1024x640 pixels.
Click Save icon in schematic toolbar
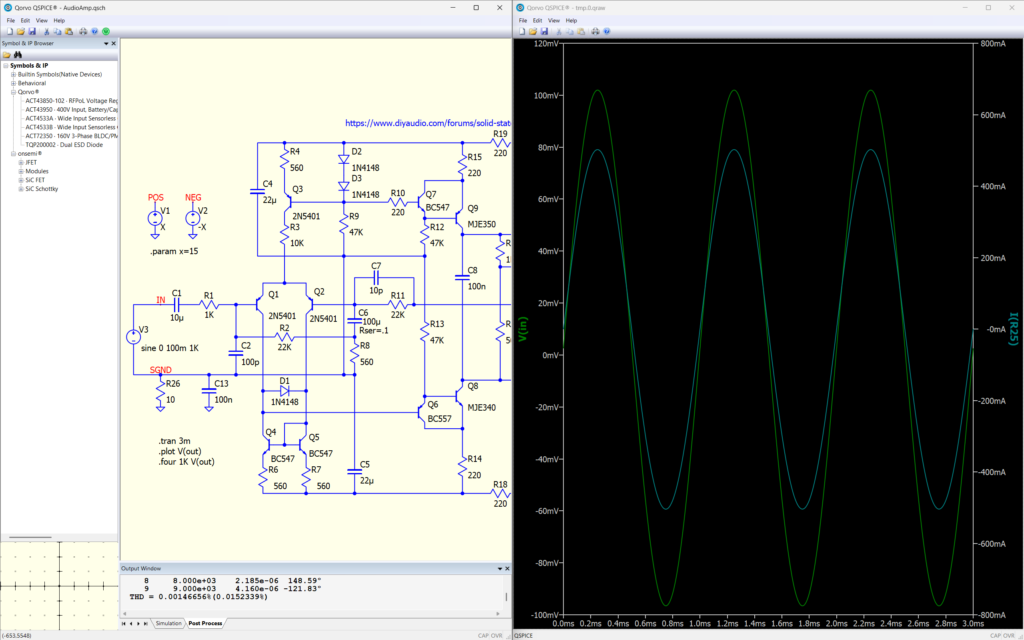(x=31, y=31)
